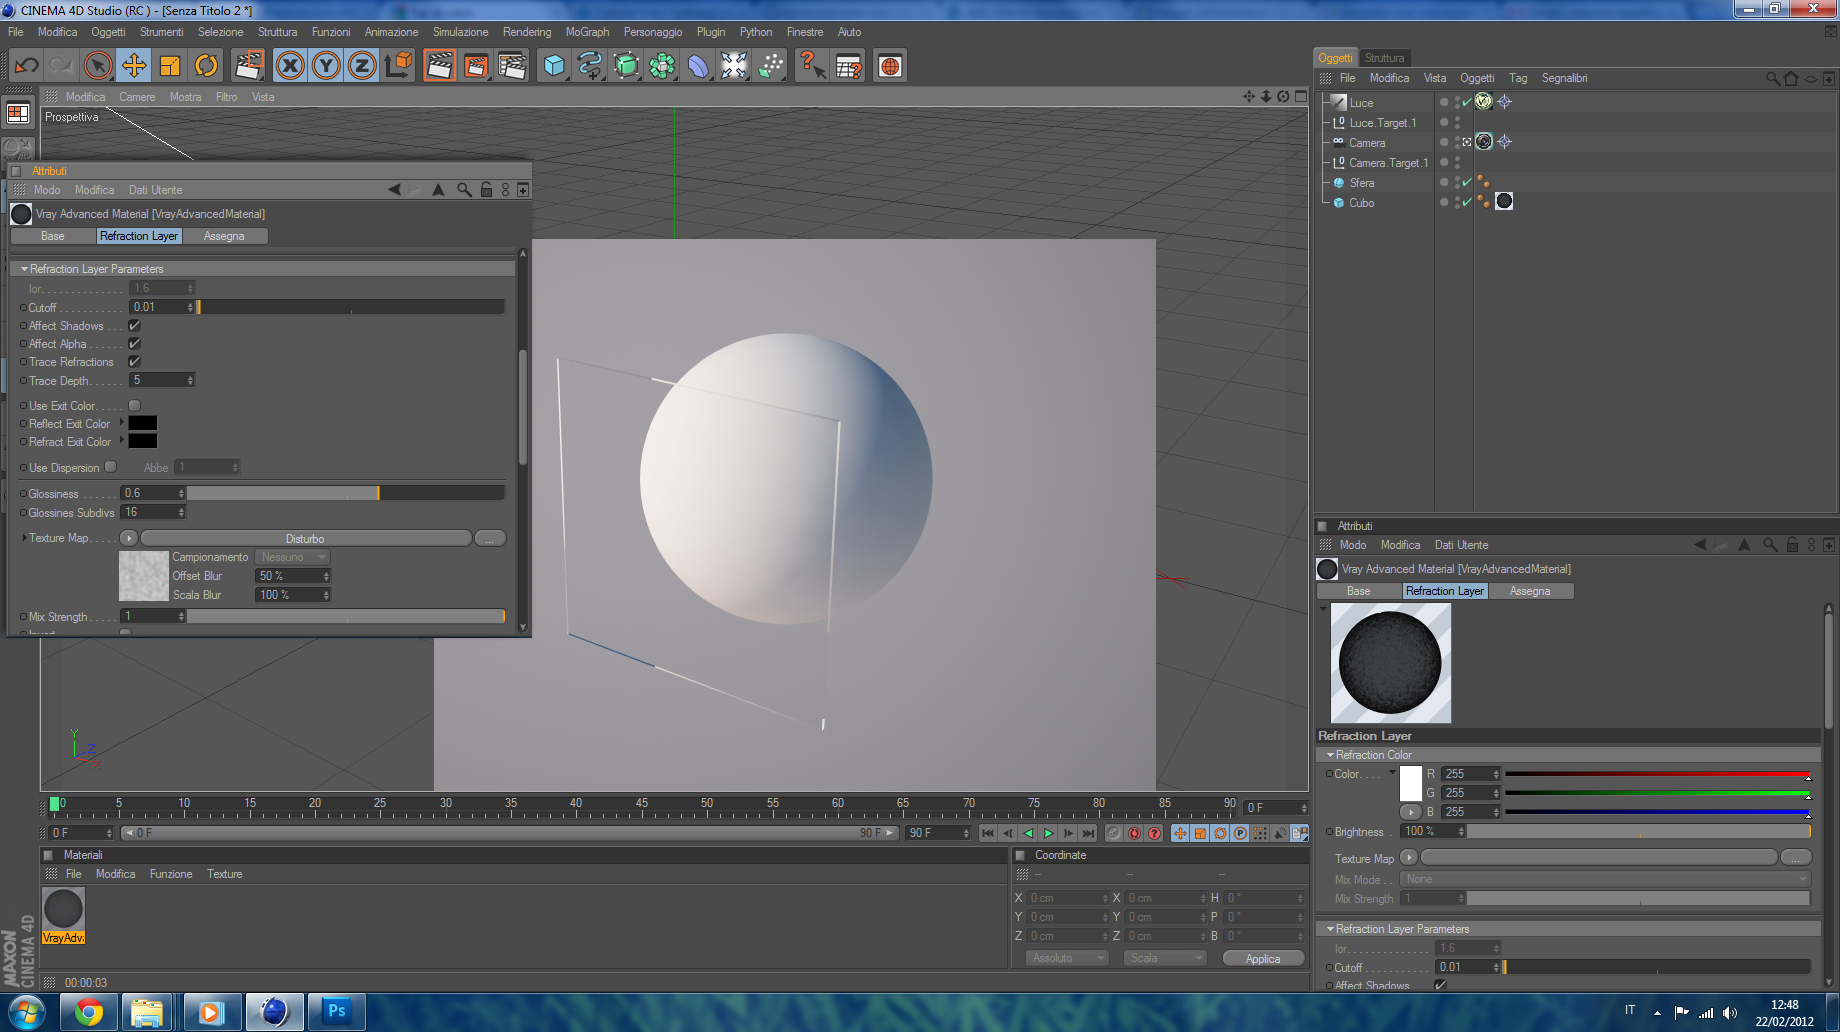Uncheck the Affect Shadows checkbox
Image resolution: width=1840 pixels, height=1032 pixels.
[135, 326]
